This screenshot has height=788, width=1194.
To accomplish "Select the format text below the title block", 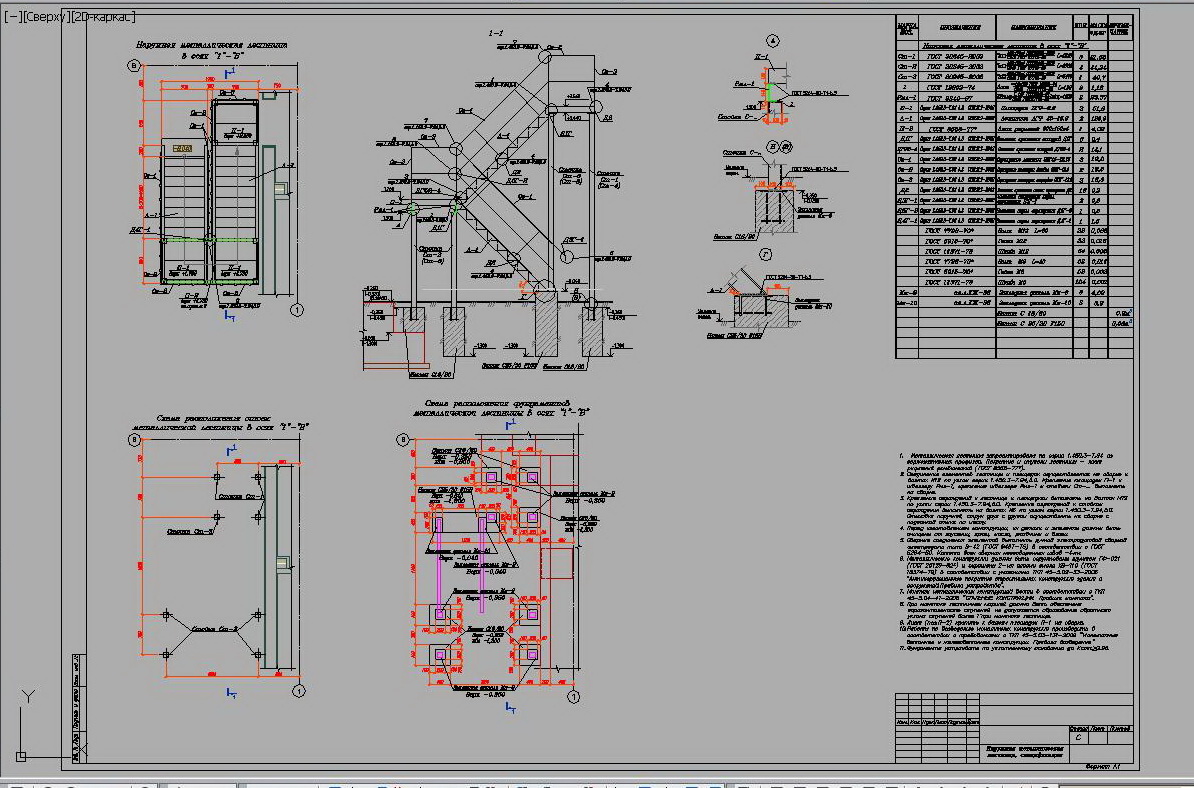I will coord(1101,765).
